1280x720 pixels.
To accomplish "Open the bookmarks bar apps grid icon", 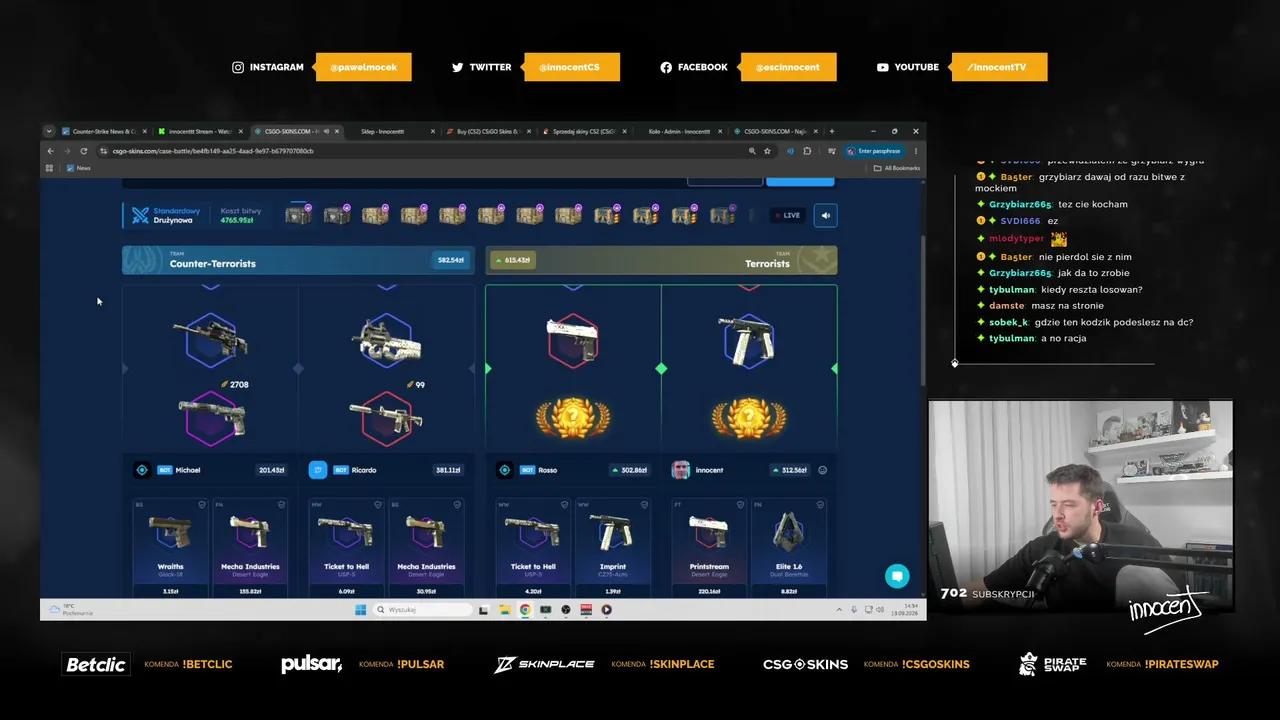I will tap(49, 168).
